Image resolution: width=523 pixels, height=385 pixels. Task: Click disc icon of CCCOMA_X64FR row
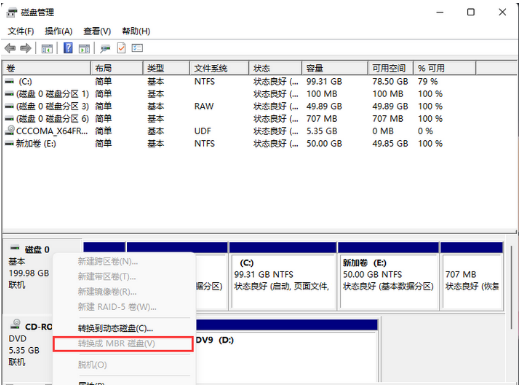coord(10,130)
